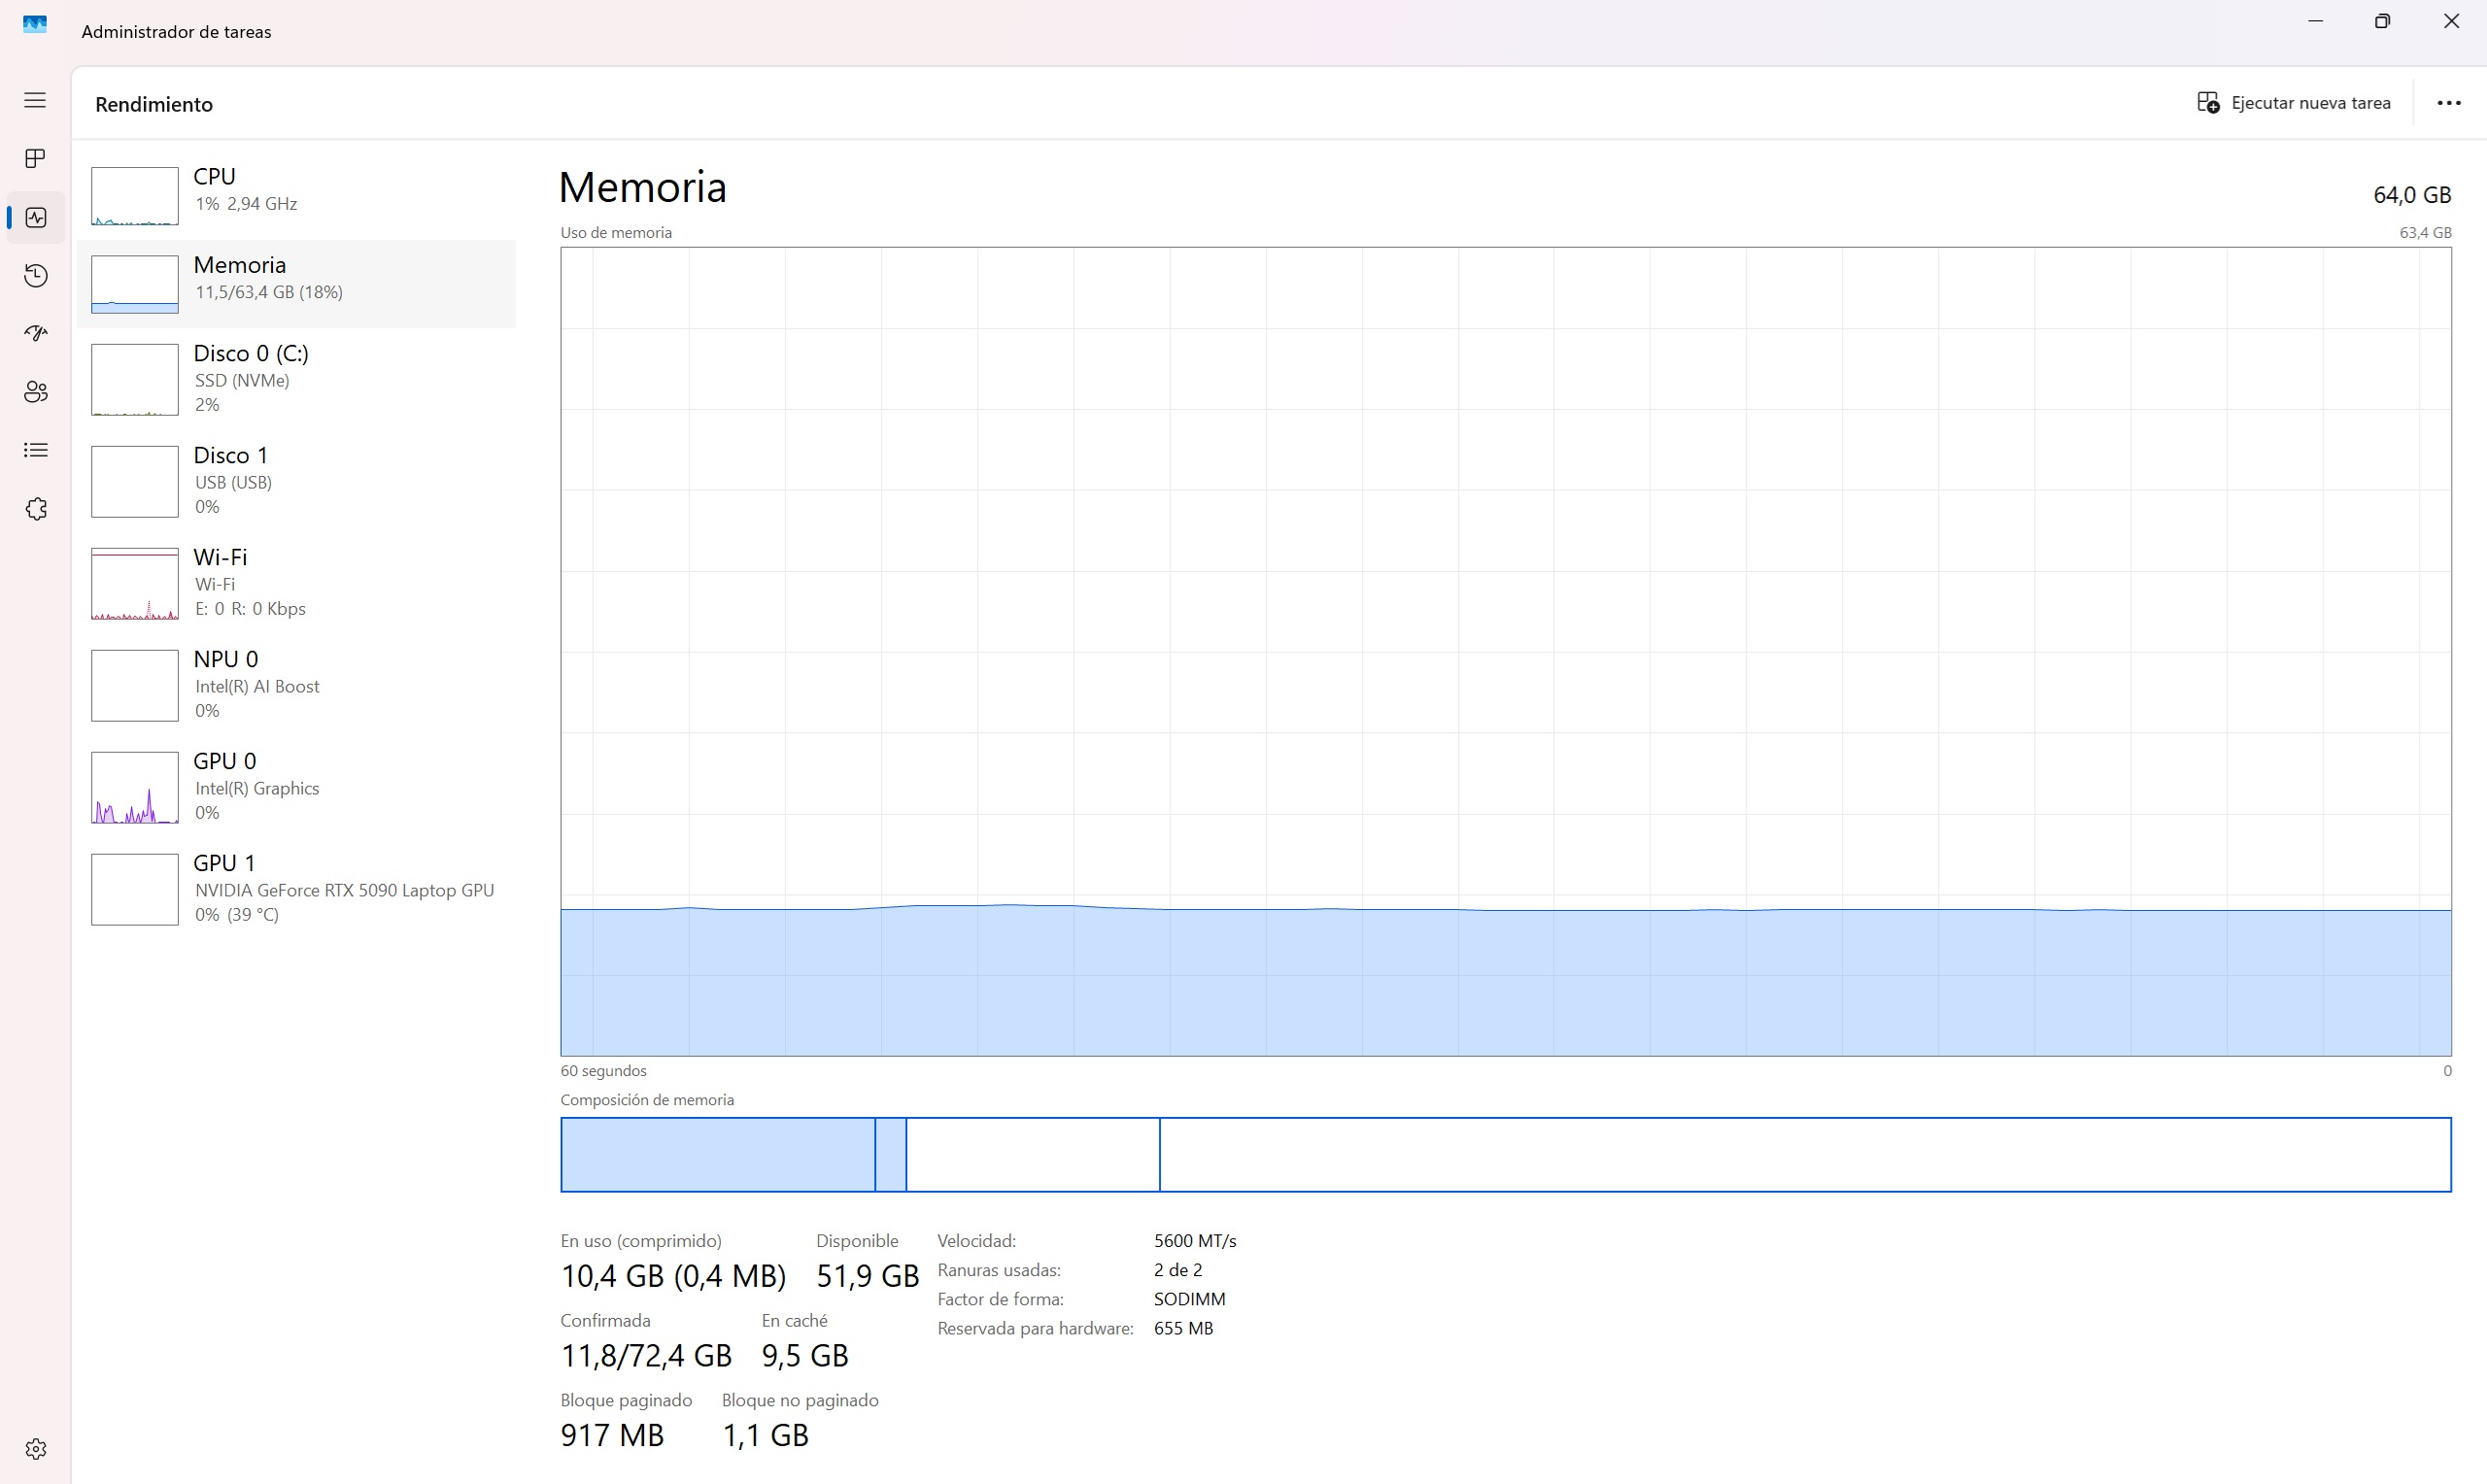The image size is (2487, 1484).
Task: Open the three-dot more options menu
Action: click(x=2448, y=103)
